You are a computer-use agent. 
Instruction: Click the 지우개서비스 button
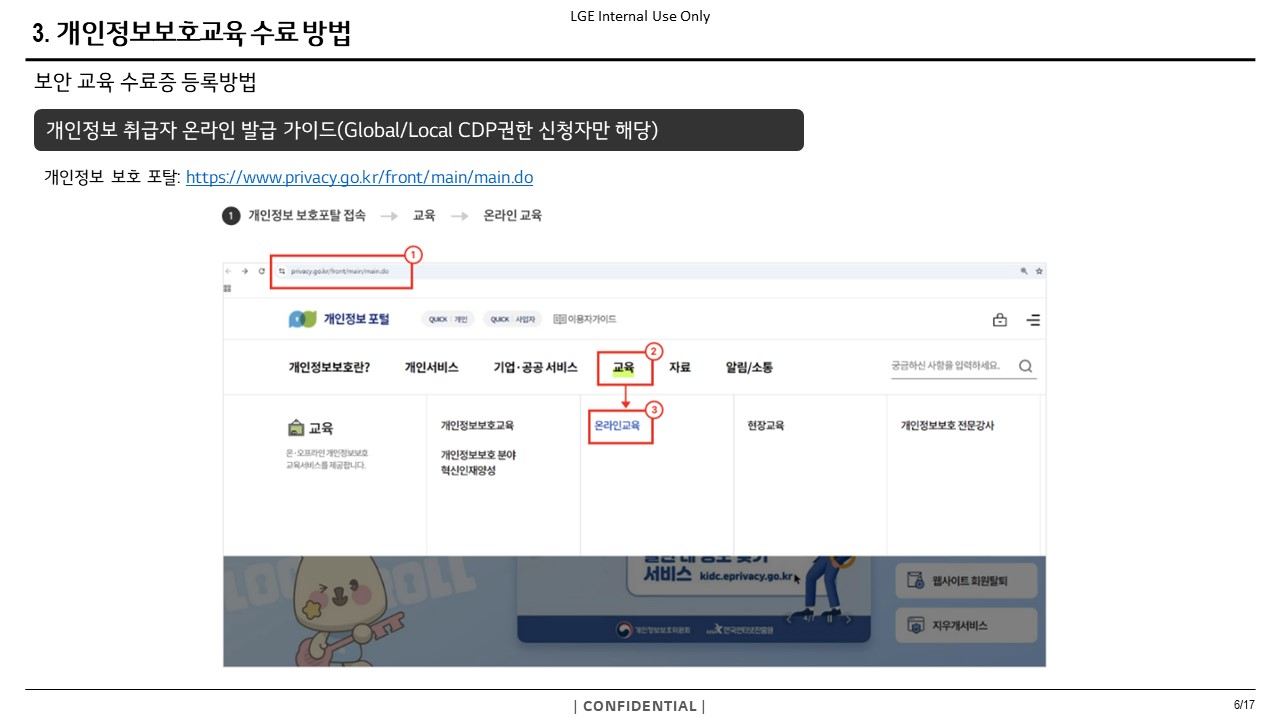[x=966, y=626]
